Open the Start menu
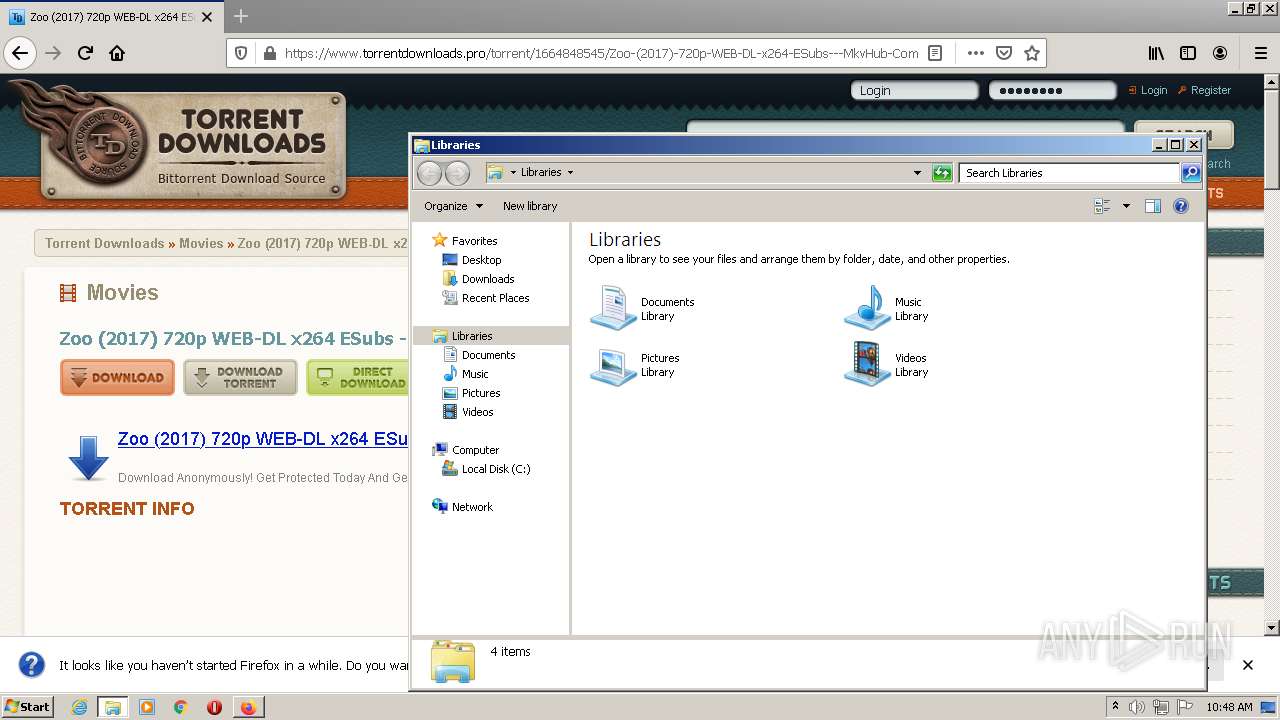1280x720 pixels. [x=27, y=707]
